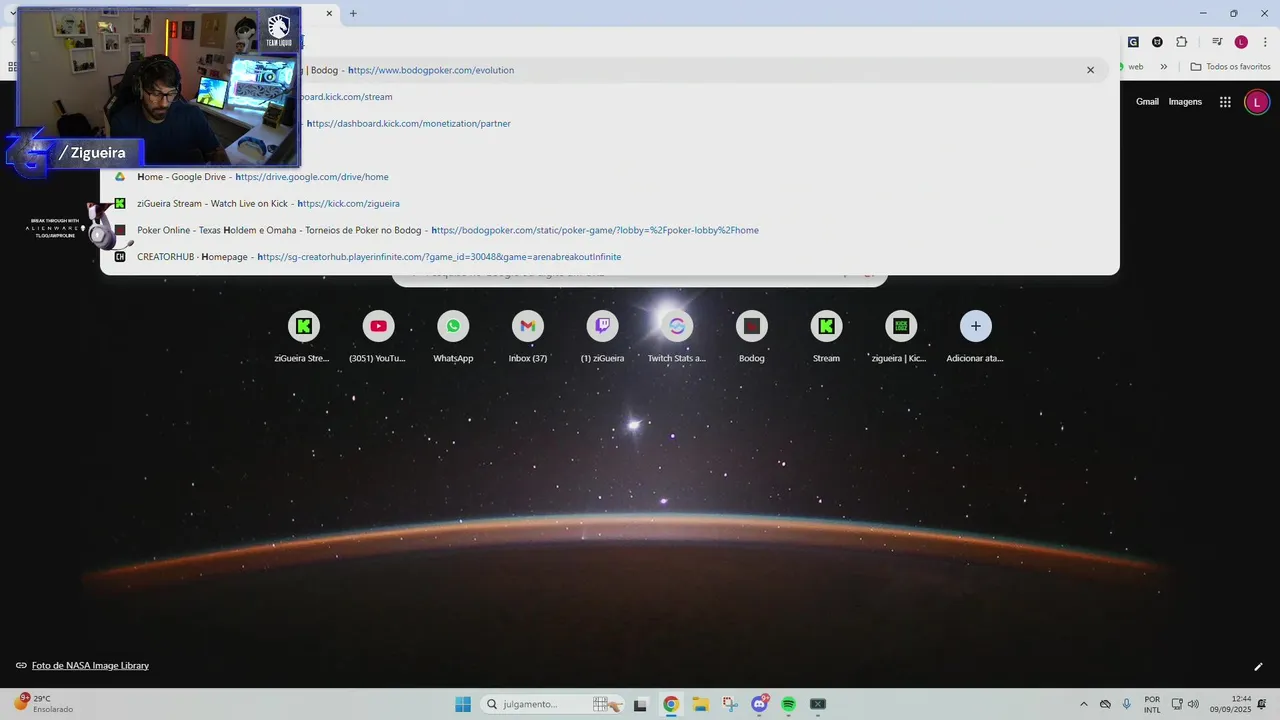The height and width of the screenshot is (720, 1280).
Task: Open the clock and date panel
Action: (1231, 704)
